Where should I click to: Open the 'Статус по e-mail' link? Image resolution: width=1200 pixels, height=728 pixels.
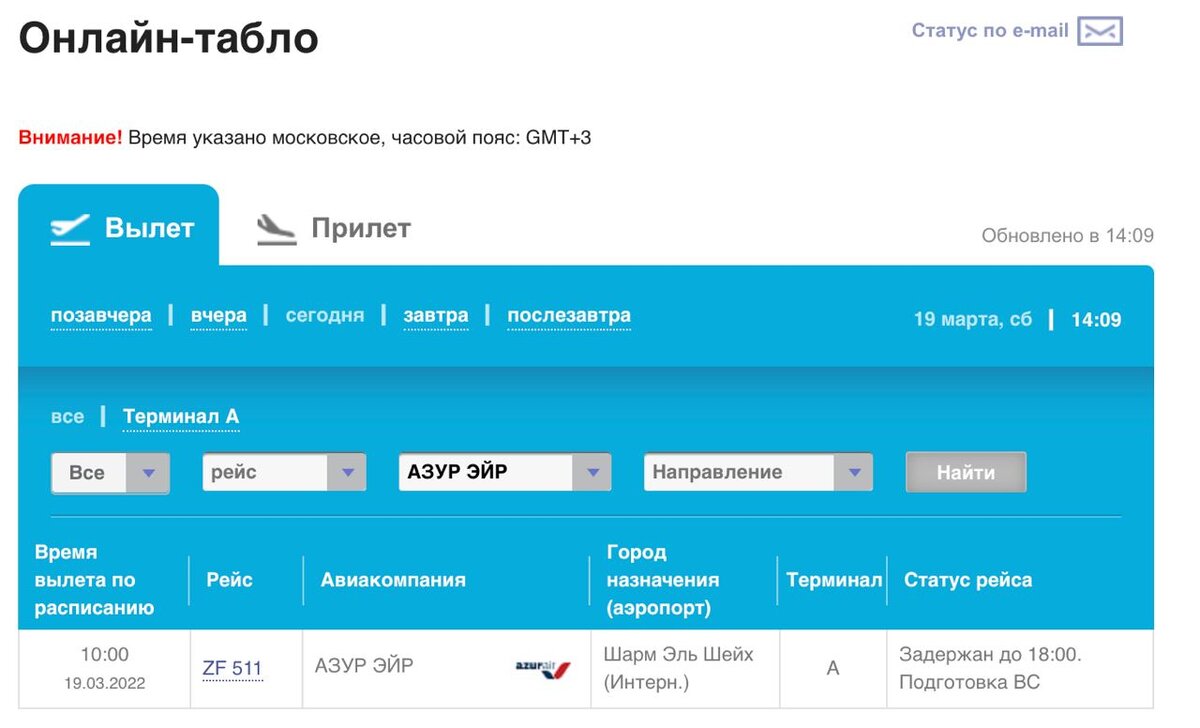(990, 31)
